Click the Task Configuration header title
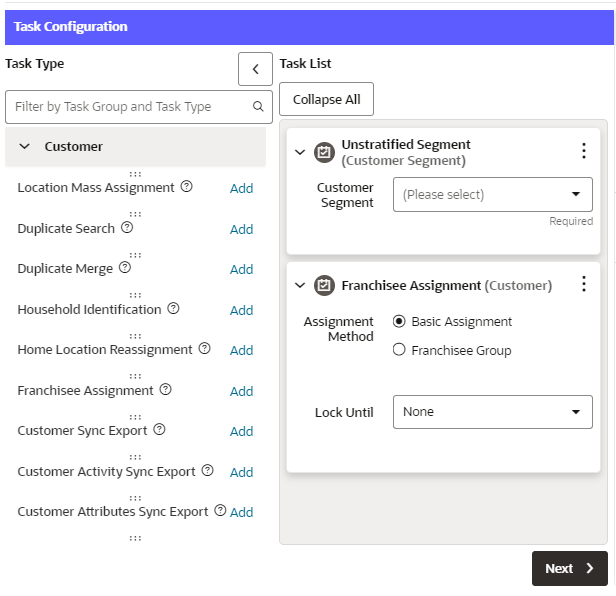The width and height of the screenshot is (616, 596). point(71,27)
